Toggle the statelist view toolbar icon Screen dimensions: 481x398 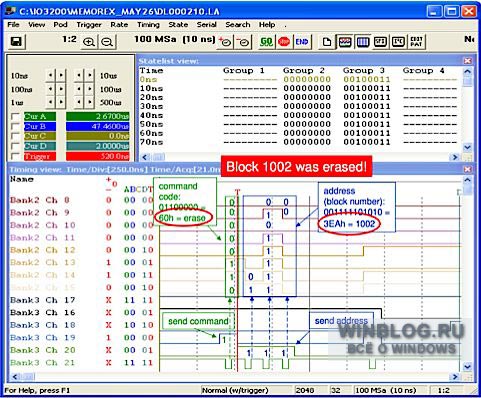pyautogui.click(x=363, y=42)
